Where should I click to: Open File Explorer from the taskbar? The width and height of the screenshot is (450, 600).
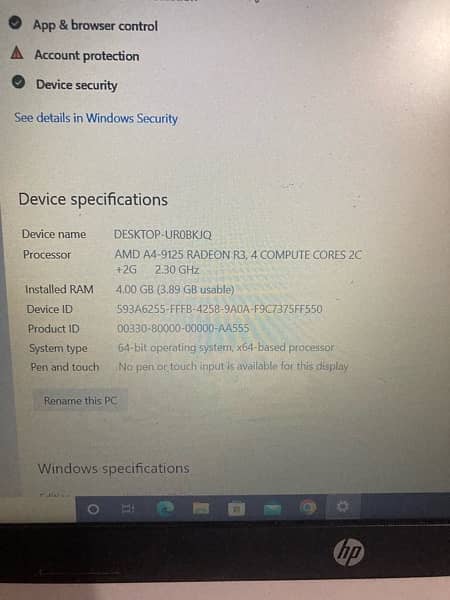(x=201, y=508)
